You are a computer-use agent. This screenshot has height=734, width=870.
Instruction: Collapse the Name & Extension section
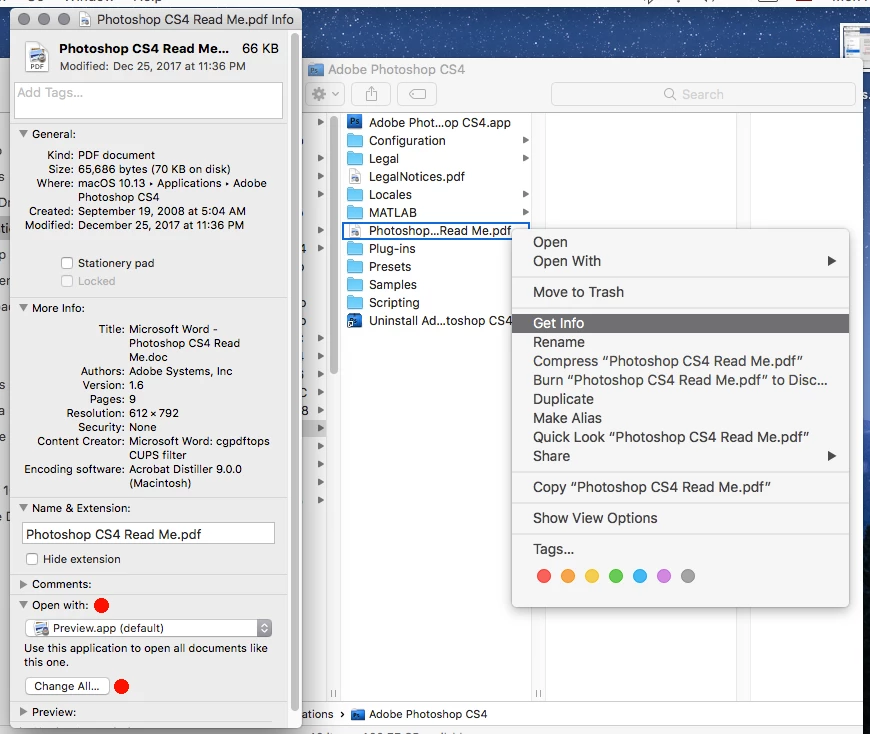23,508
